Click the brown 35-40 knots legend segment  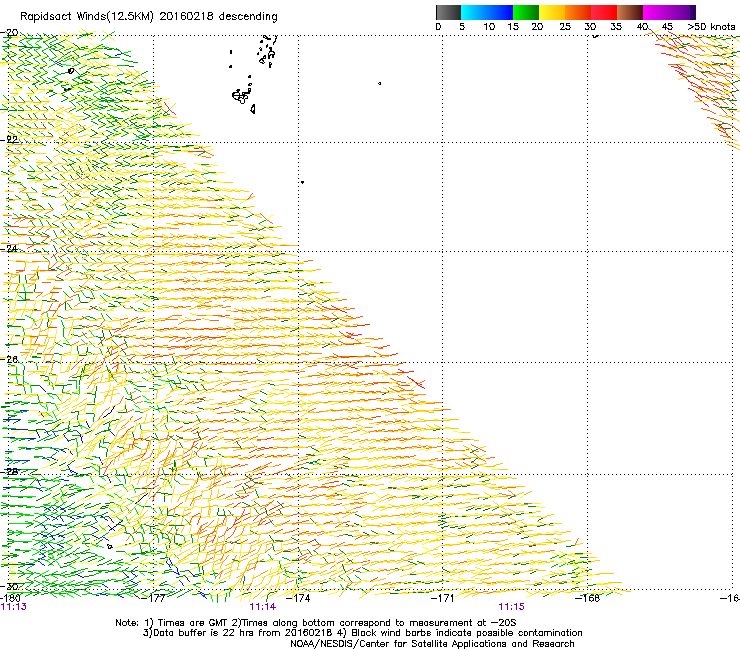(630, 12)
